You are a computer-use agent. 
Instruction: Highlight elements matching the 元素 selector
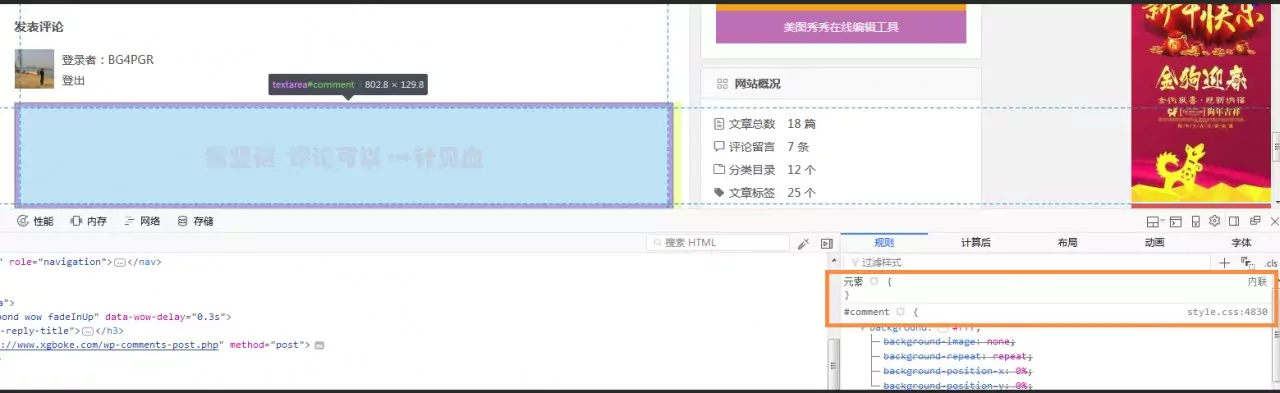tap(873, 282)
